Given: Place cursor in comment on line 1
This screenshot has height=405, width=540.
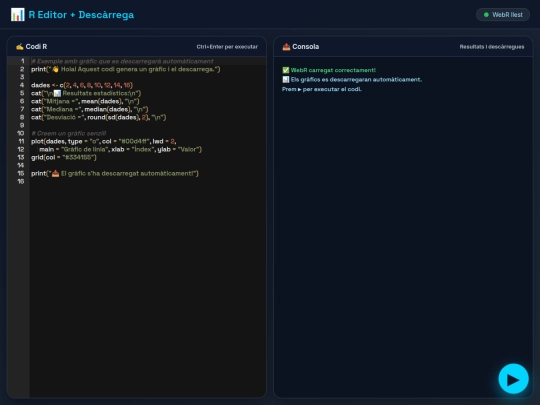Looking at the screenshot, I should coord(122,61).
